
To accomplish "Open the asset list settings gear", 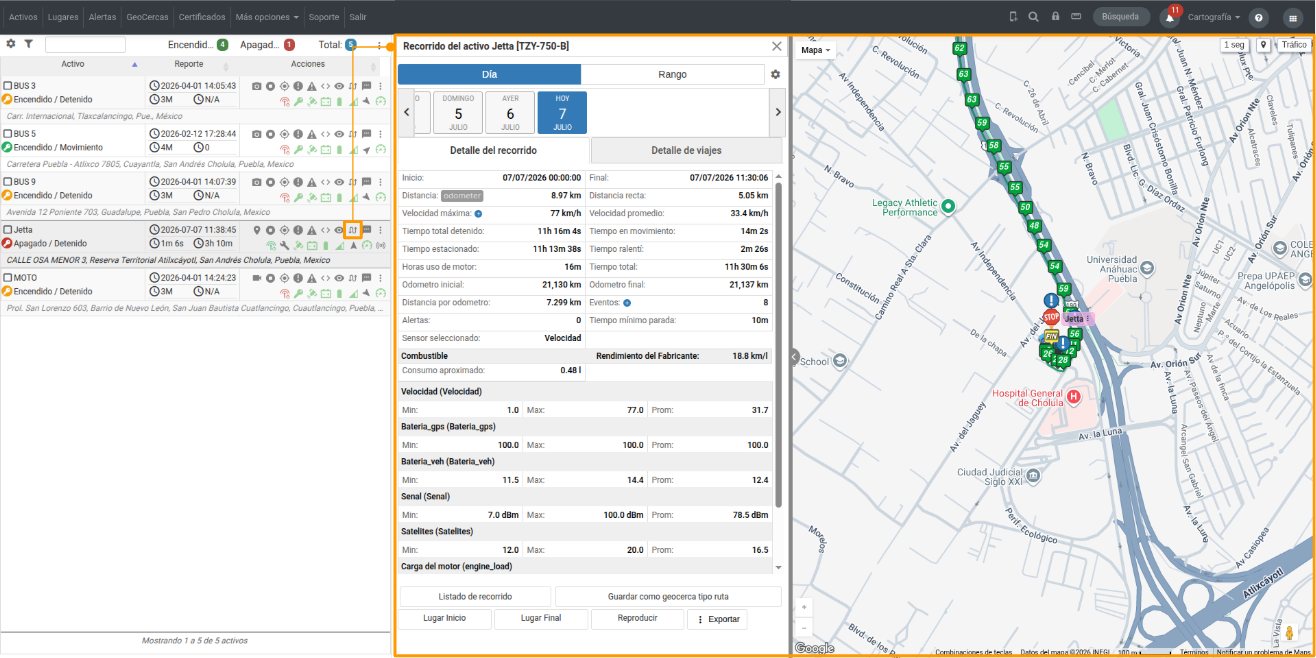I will 11,44.
